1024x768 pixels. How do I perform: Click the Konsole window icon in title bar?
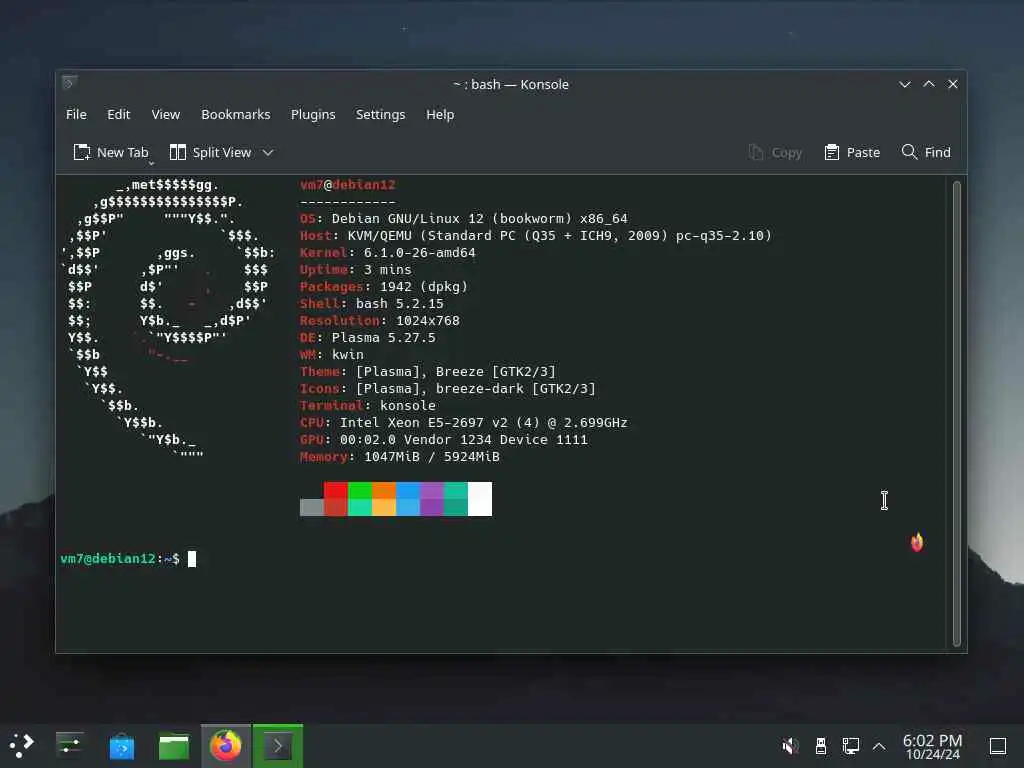coord(69,83)
